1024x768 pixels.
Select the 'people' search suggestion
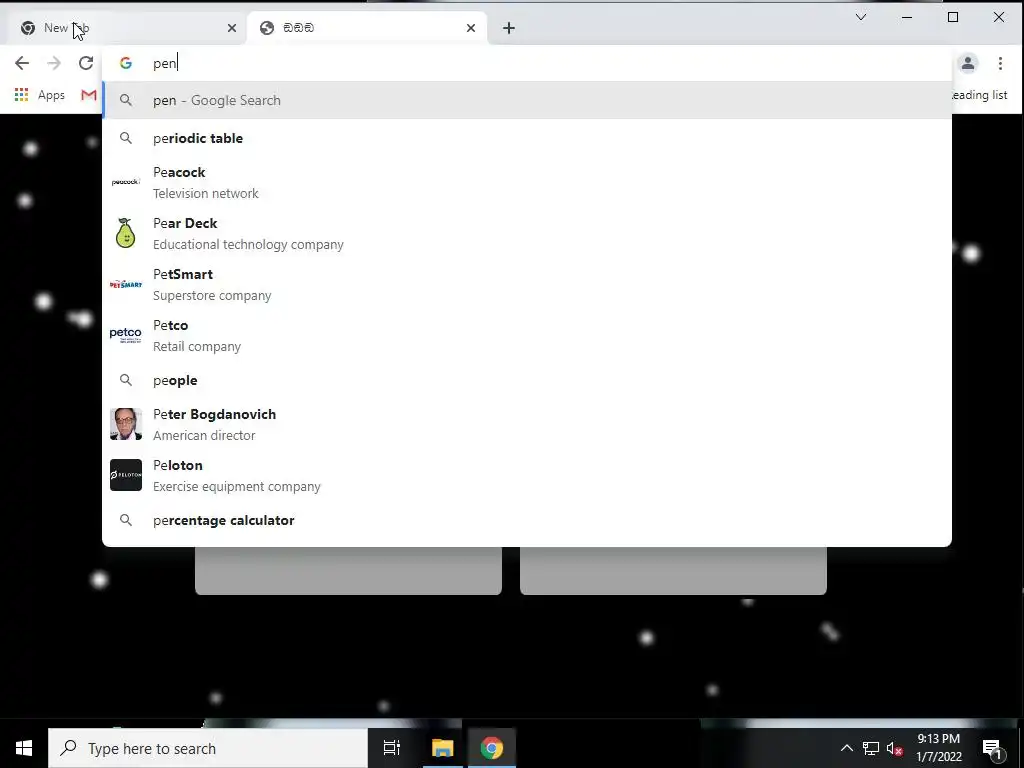[x=527, y=380]
